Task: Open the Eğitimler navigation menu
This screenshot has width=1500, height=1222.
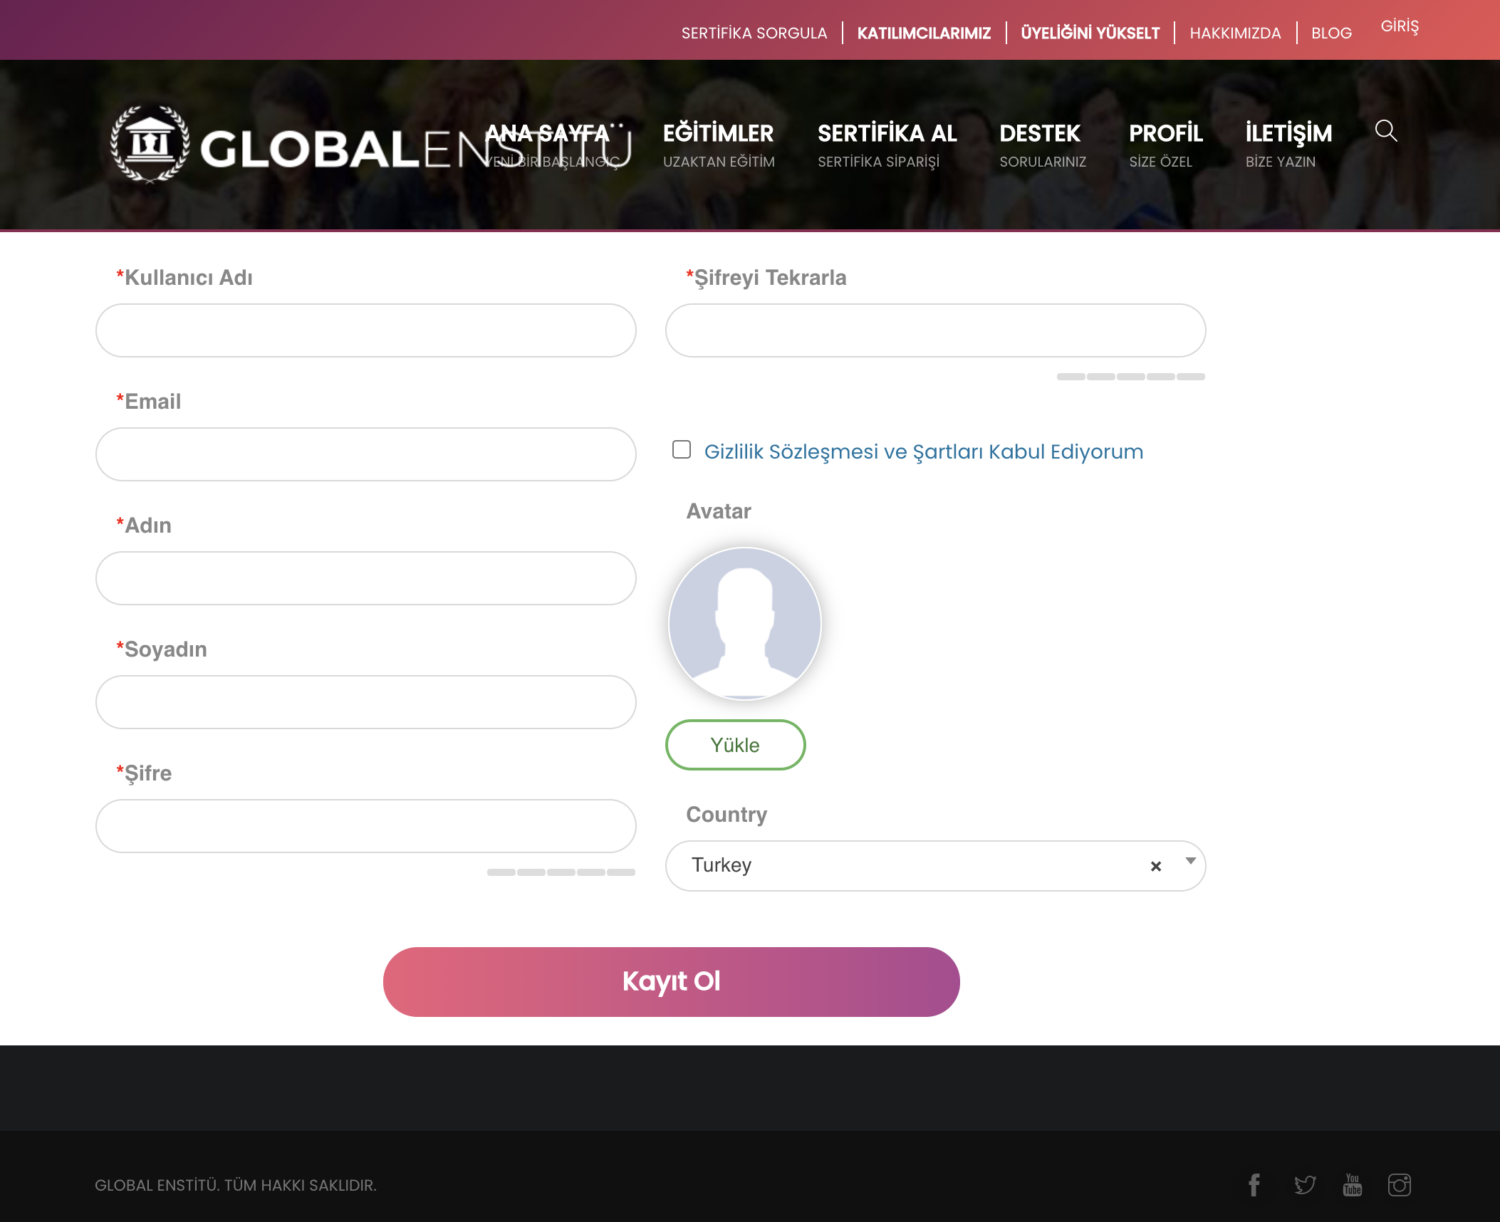Action: pos(718,134)
